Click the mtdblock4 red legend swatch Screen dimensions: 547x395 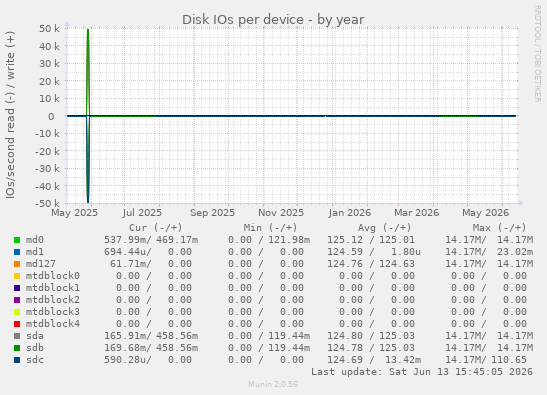click(17, 324)
